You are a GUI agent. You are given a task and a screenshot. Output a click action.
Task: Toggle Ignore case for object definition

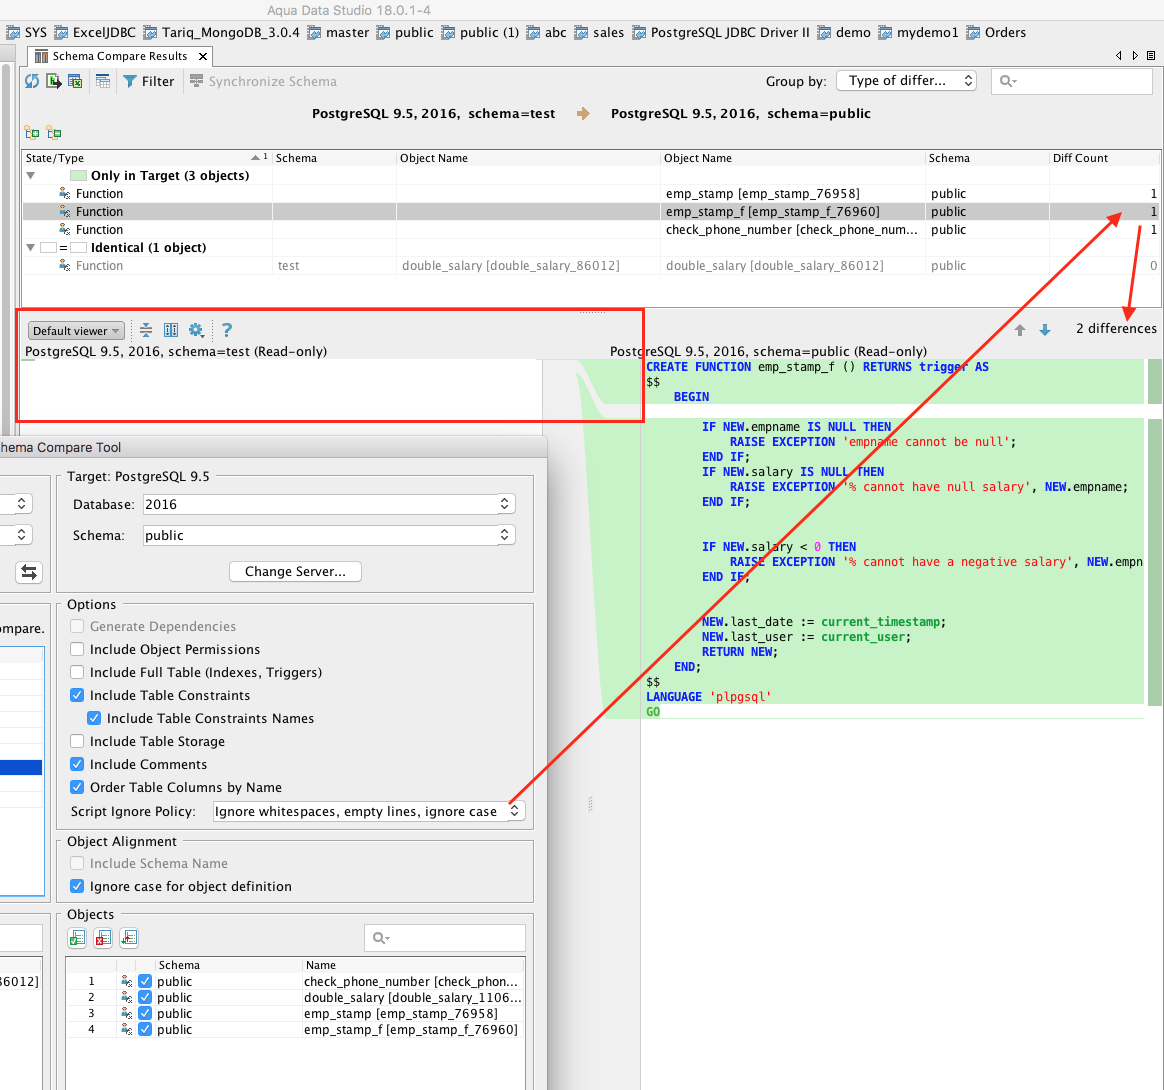(77, 886)
